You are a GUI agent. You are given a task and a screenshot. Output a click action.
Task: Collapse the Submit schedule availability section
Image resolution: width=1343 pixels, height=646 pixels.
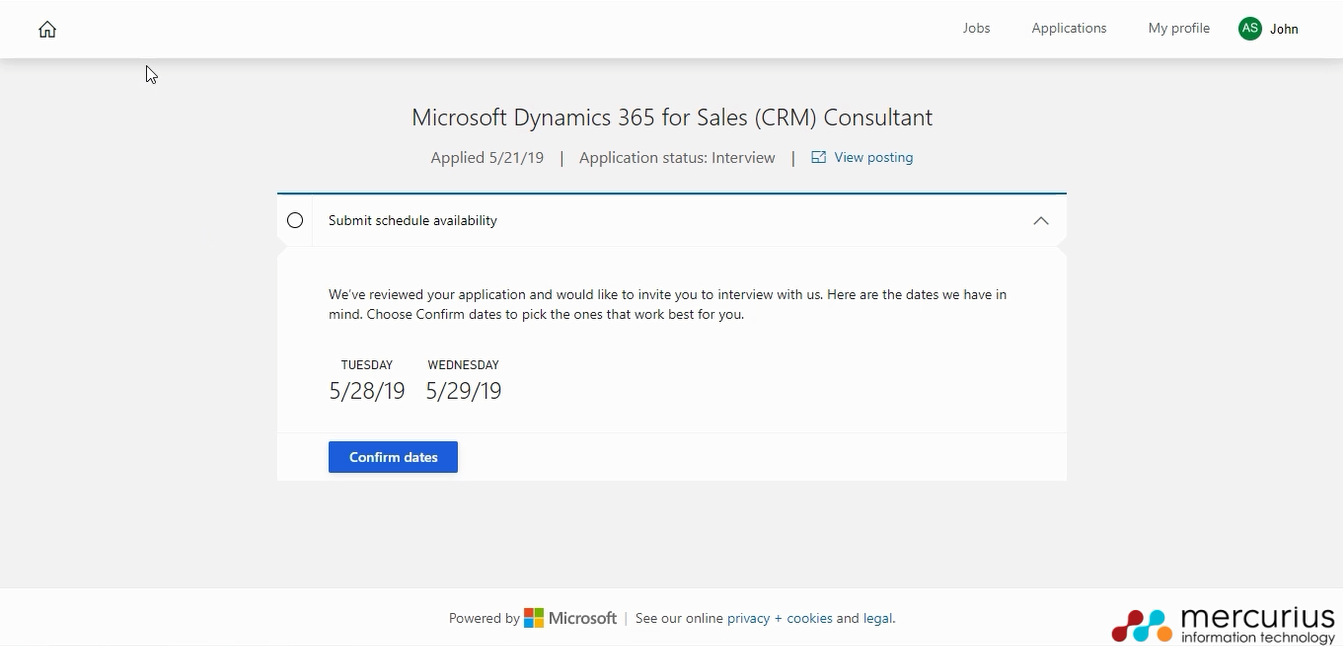(x=1041, y=220)
